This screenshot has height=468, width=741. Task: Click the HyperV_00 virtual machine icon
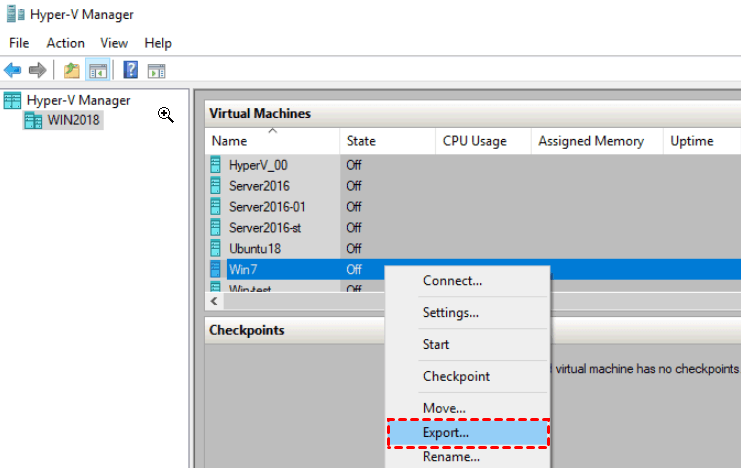tap(215, 165)
